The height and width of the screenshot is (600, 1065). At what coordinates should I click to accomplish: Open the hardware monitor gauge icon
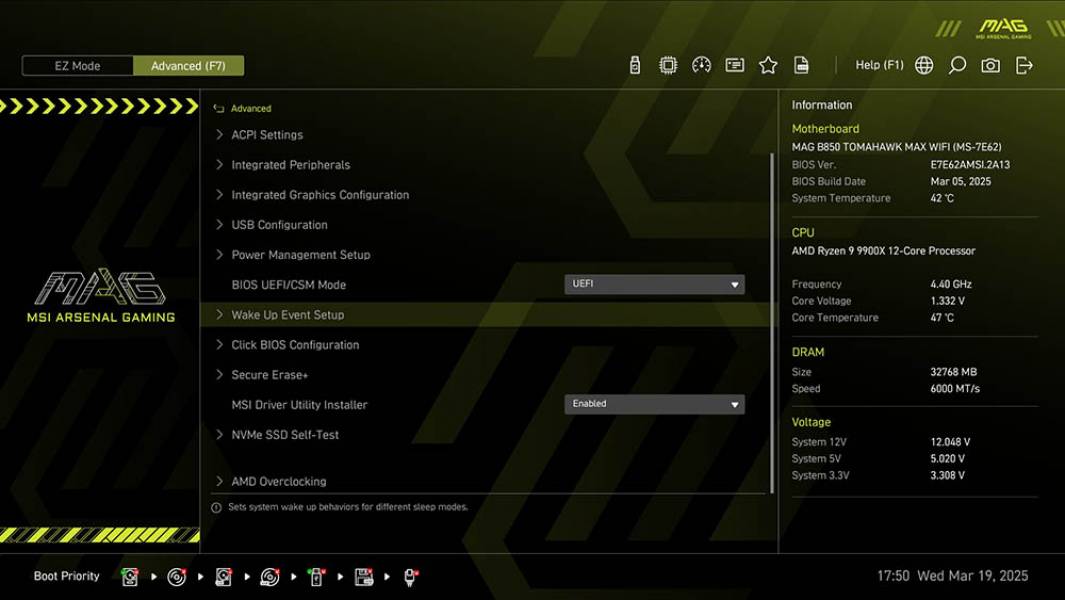701,65
